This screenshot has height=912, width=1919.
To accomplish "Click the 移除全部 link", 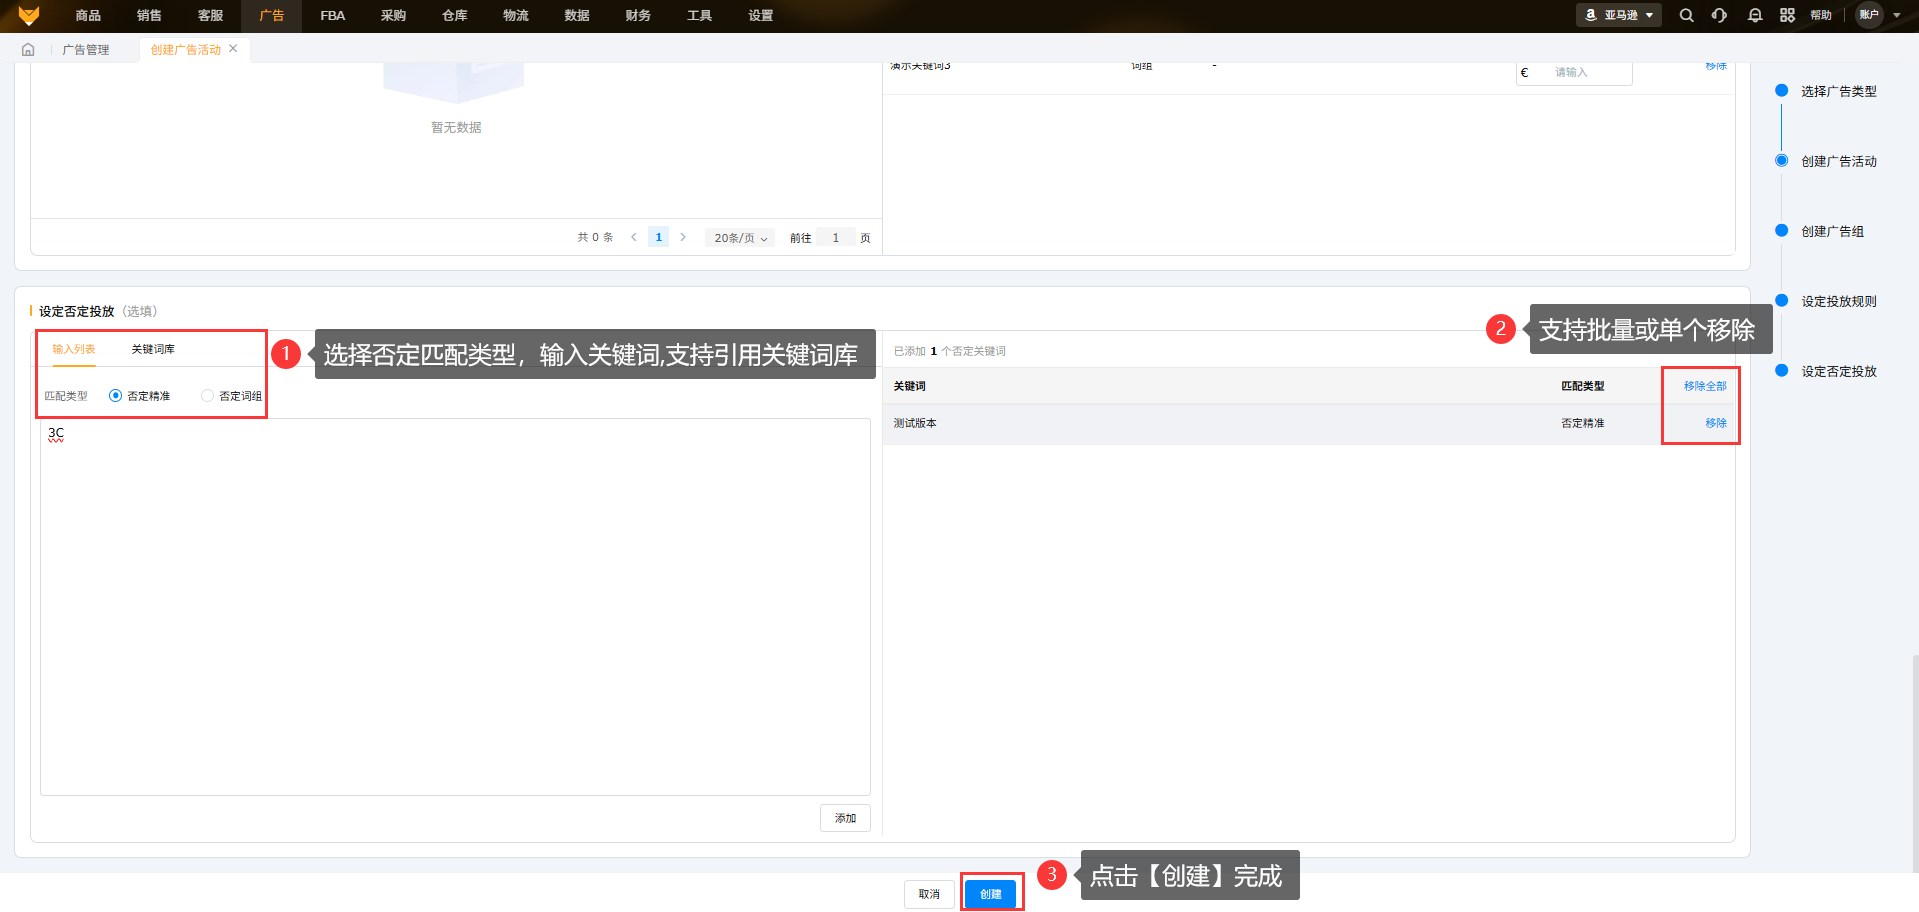I will (x=1705, y=386).
